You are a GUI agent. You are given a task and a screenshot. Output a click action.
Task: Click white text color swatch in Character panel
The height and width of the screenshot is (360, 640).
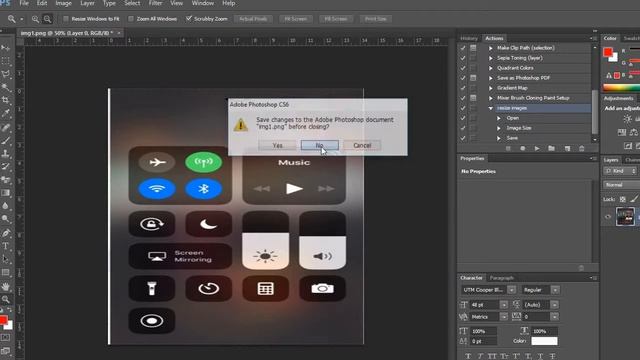pyautogui.click(x=544, y=341)
